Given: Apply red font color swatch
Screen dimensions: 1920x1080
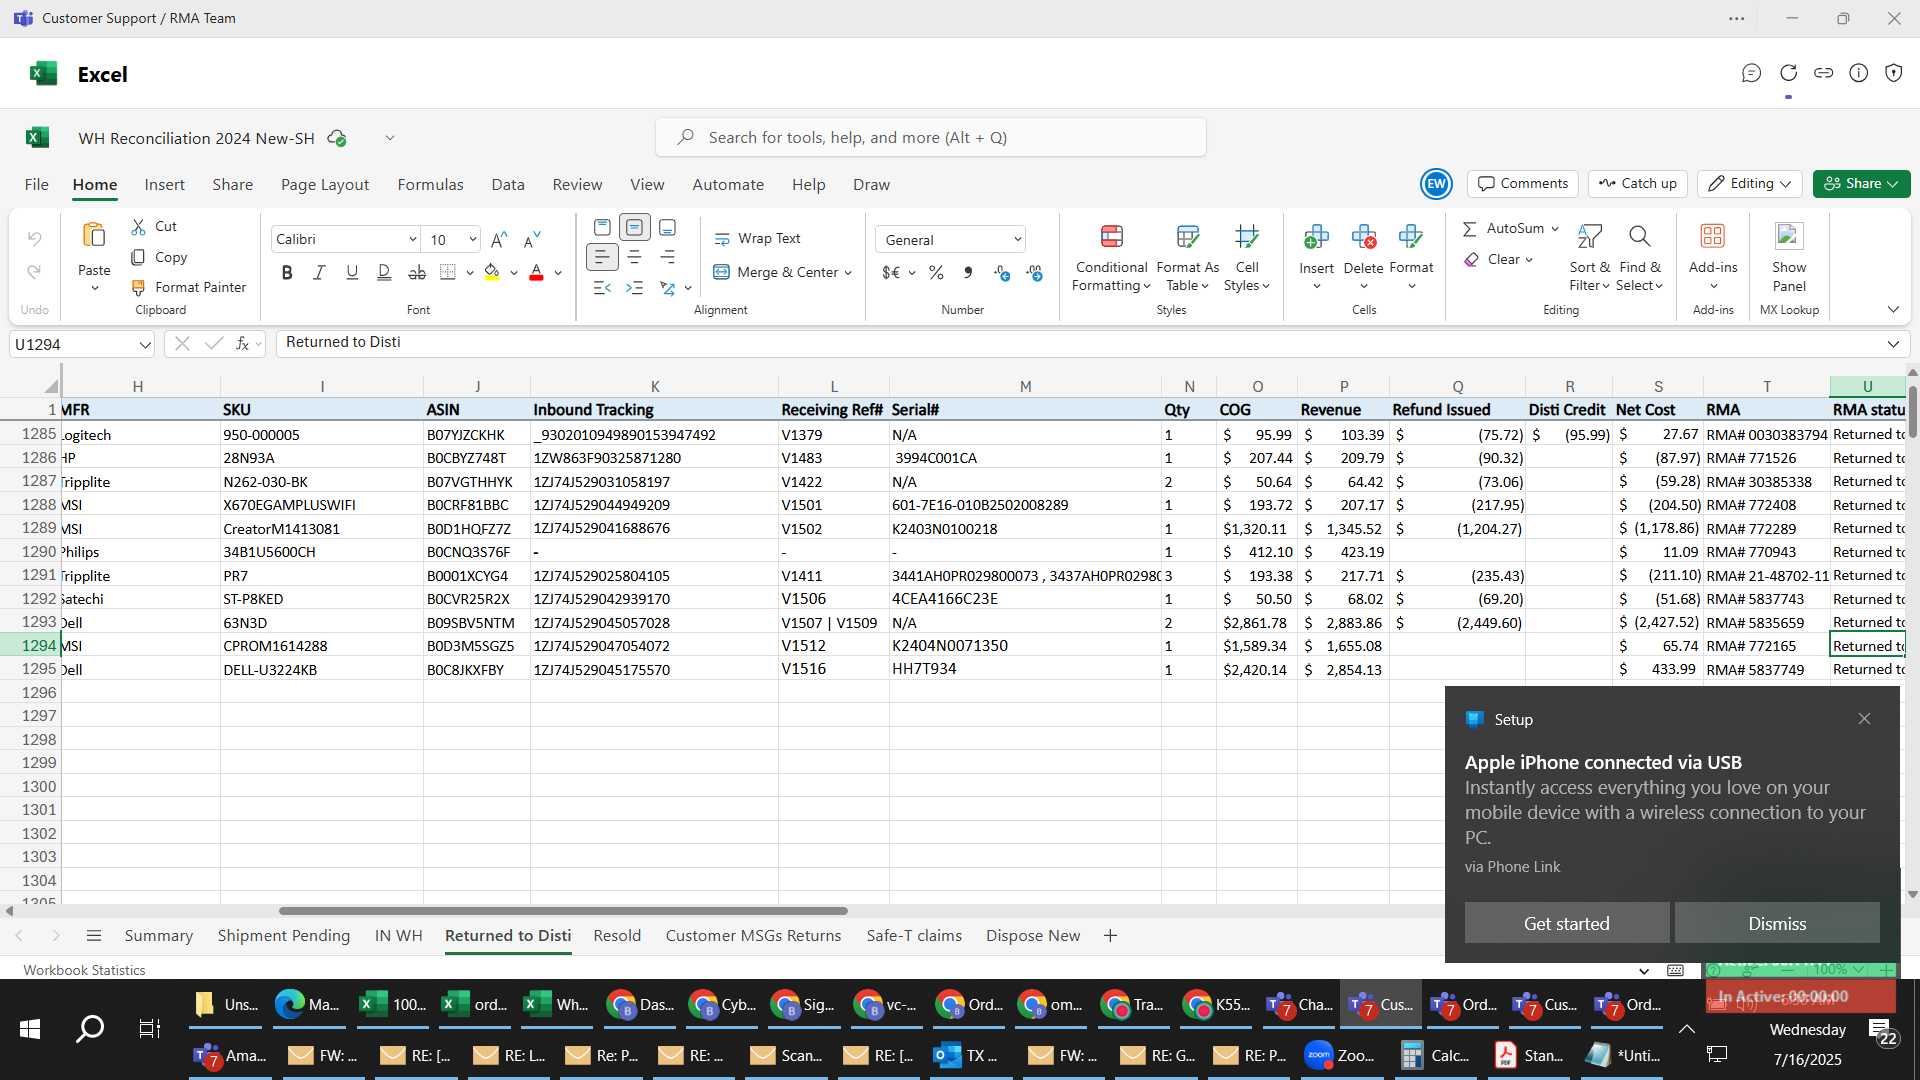Looking at the screenshot, I should tap(536, 272).
